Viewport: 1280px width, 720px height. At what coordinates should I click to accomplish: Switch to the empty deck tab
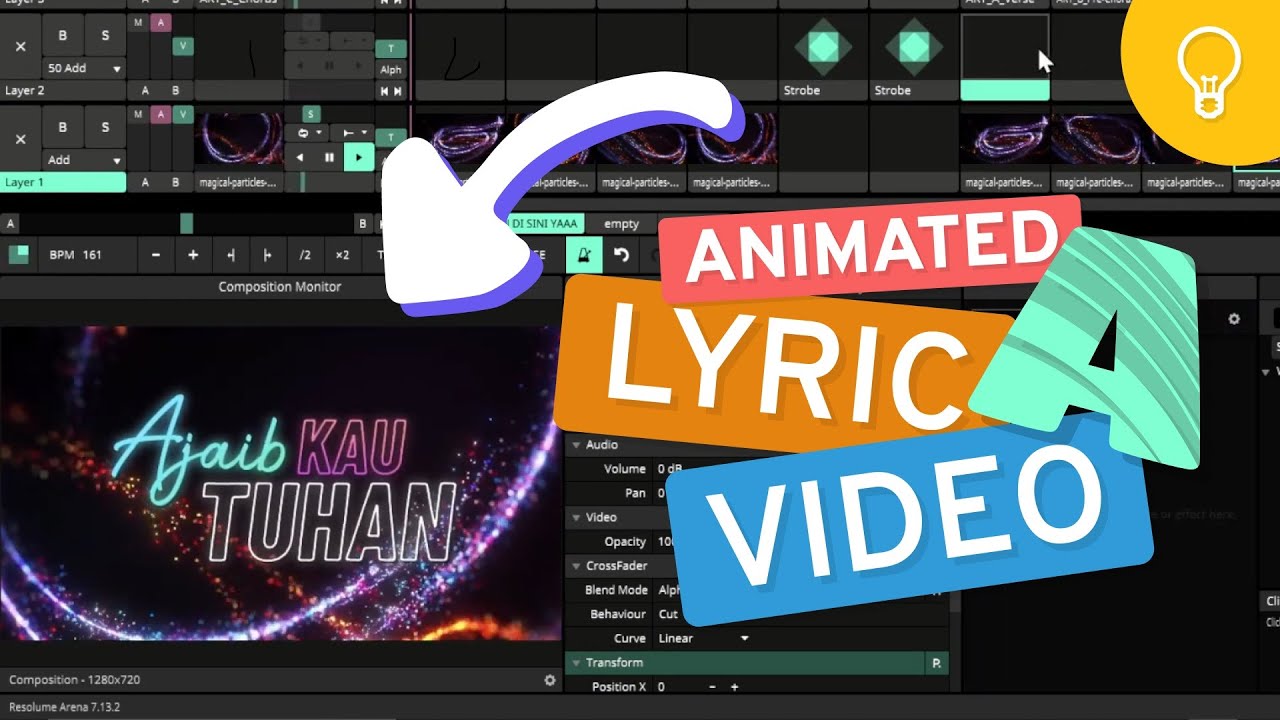point(621,223)
